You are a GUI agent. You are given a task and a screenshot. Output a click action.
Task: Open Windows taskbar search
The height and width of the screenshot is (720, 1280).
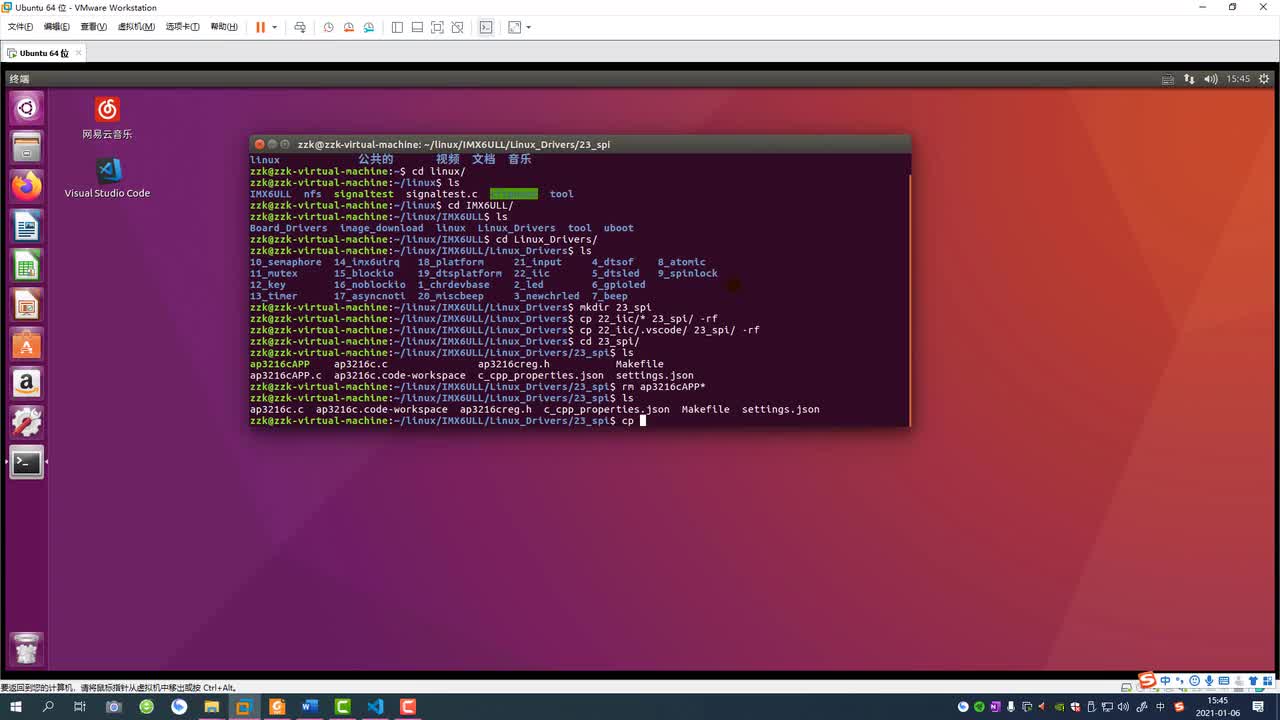48,706
